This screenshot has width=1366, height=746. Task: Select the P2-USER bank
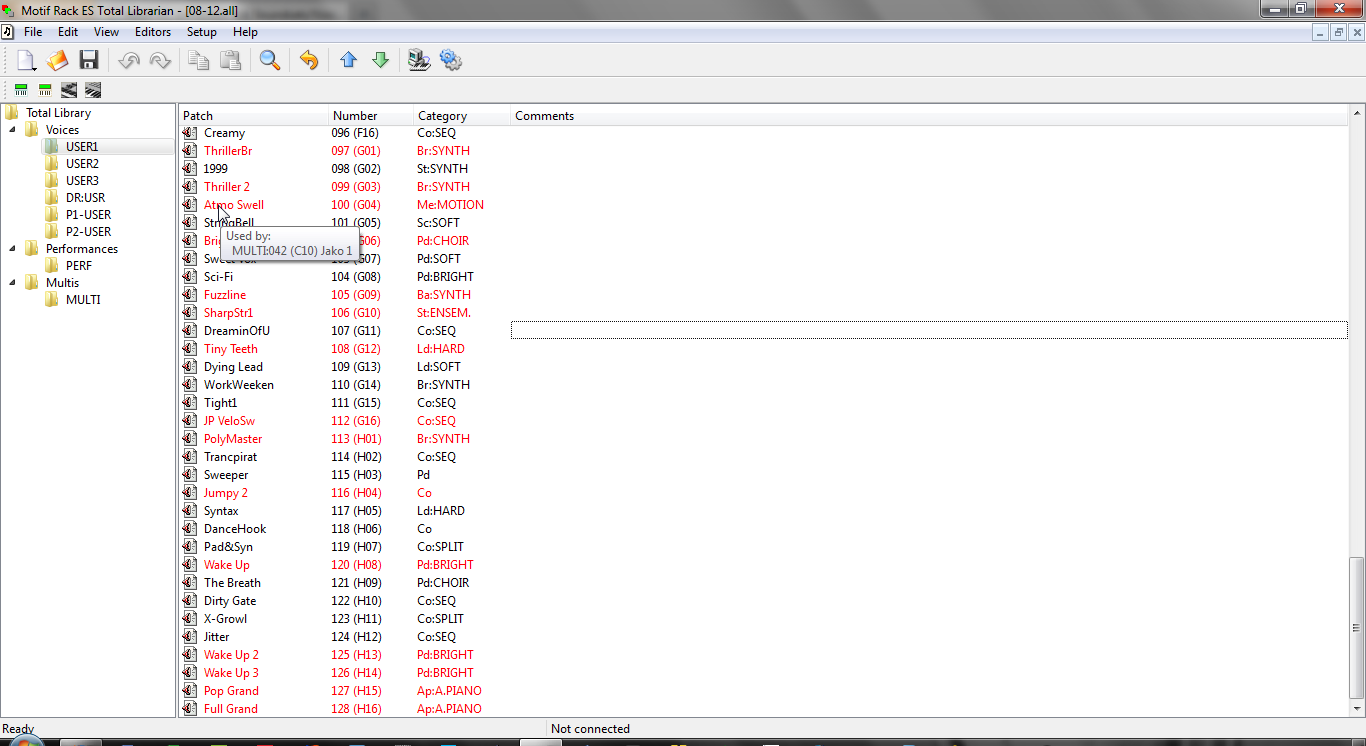[88, 232]
